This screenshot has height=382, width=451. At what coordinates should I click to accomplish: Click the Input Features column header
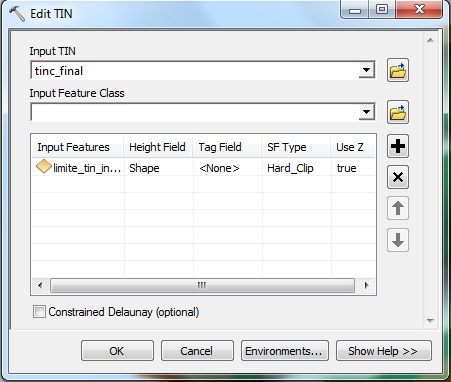(x=78, y=147)
